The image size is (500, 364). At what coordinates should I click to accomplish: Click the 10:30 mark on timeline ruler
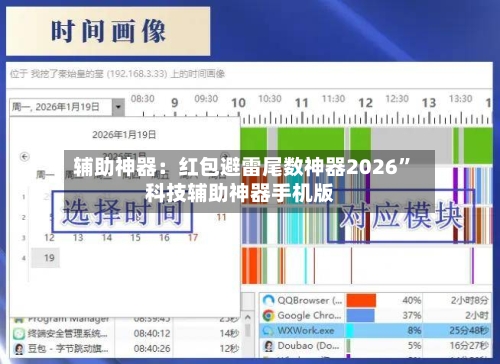tap(270, 99)
